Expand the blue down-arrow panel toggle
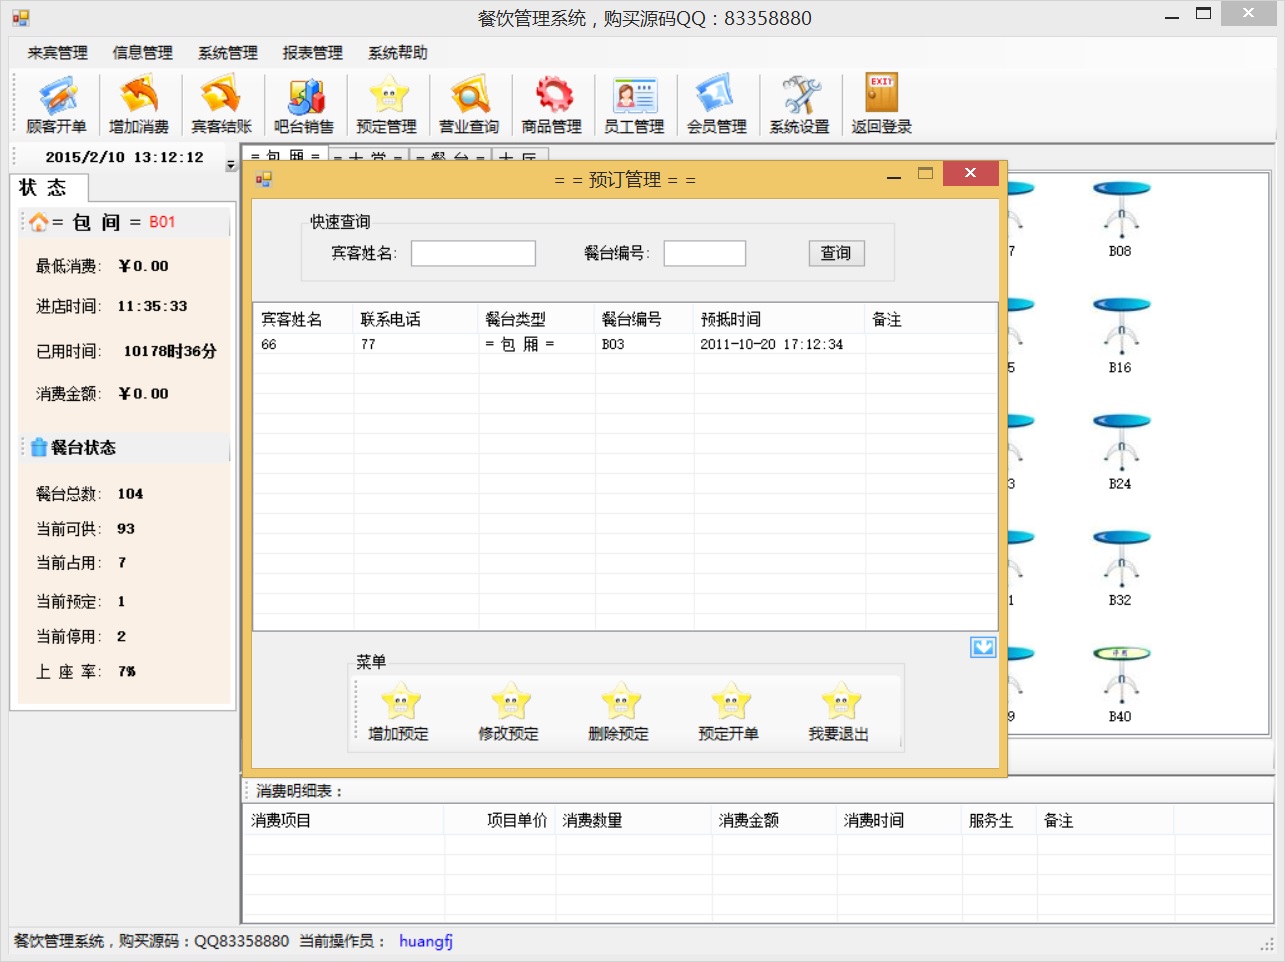This screenshot has height=962, width=1285. point(983,647)
